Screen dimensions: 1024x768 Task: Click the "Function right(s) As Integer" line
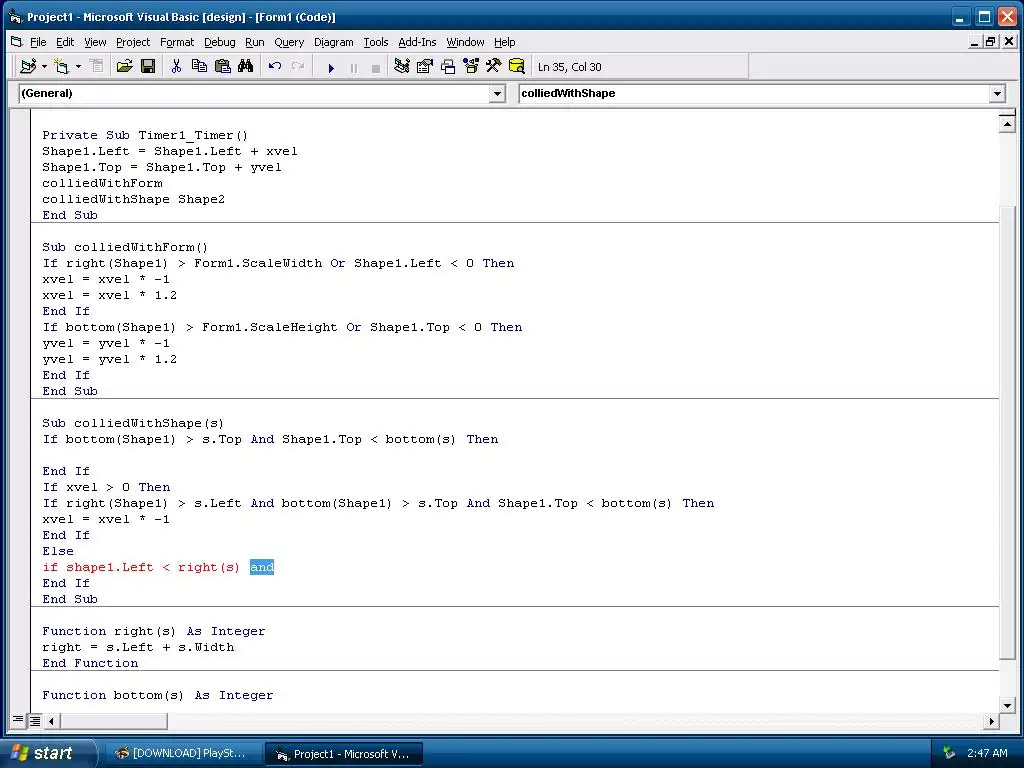[x=153, y=631]
